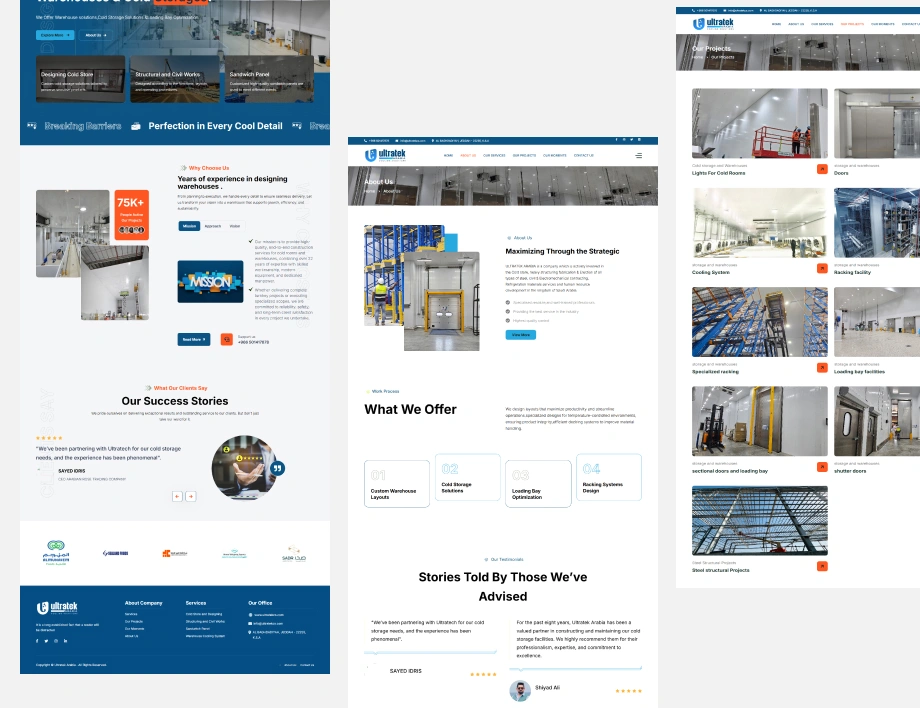Click footer Twitter icon on home page

click(x=46, y=641)
